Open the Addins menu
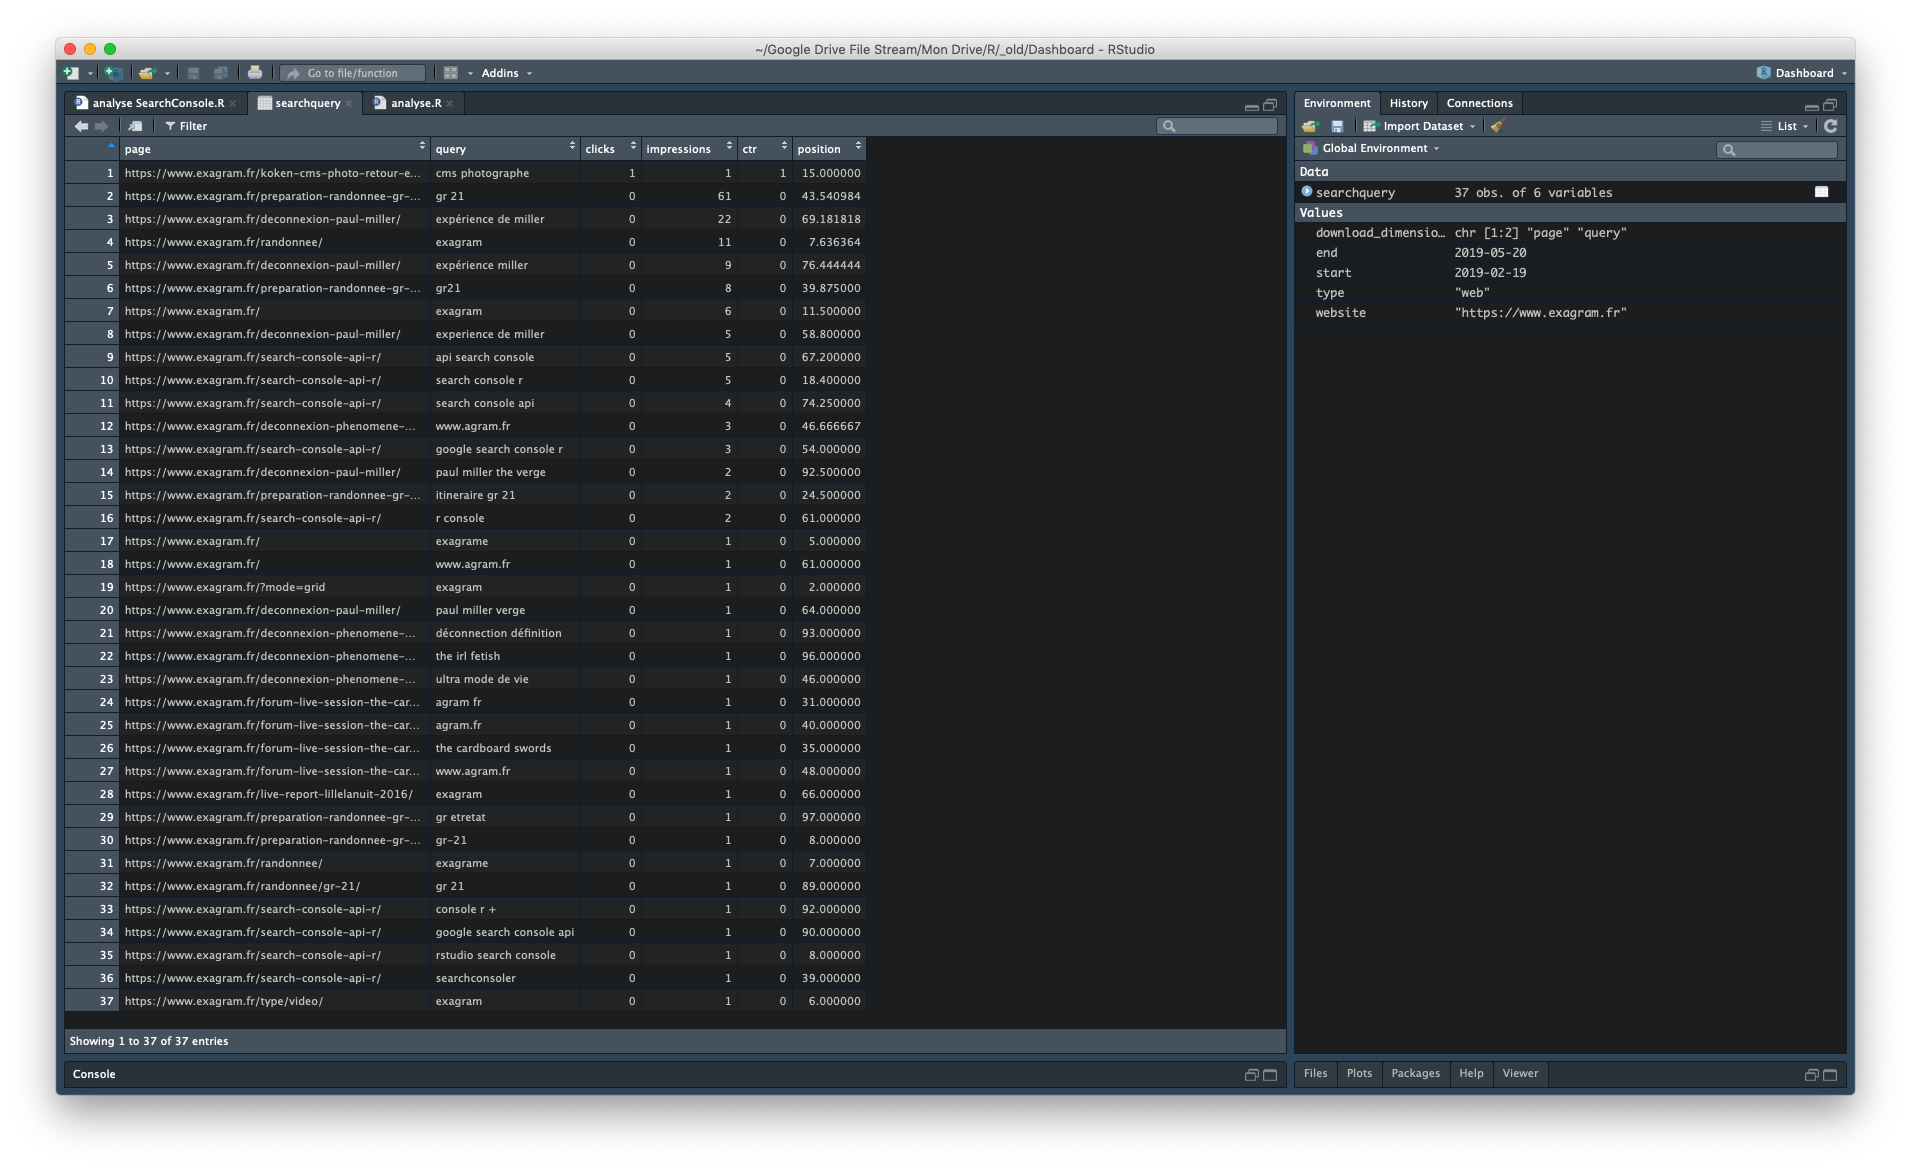Viewport: 1911px width, 1169px height. pyautogui.click(x=506, y=73)
